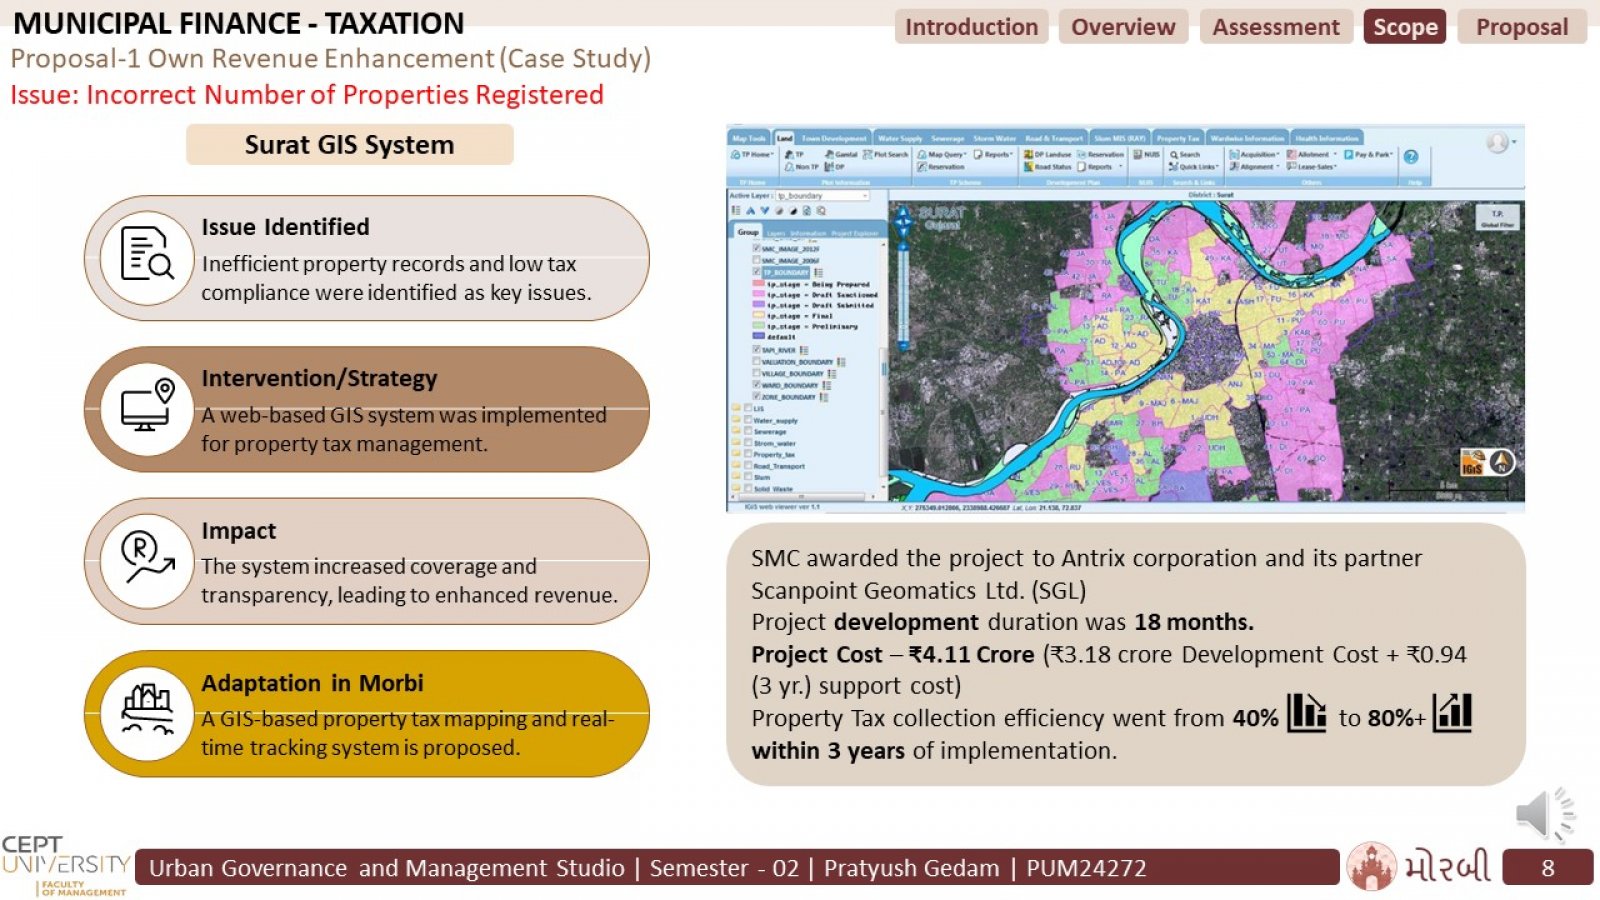Click the layer panel horizontal scrollbar
The width and height of the screenshot is (1600, 900).
tap(802, 496)
